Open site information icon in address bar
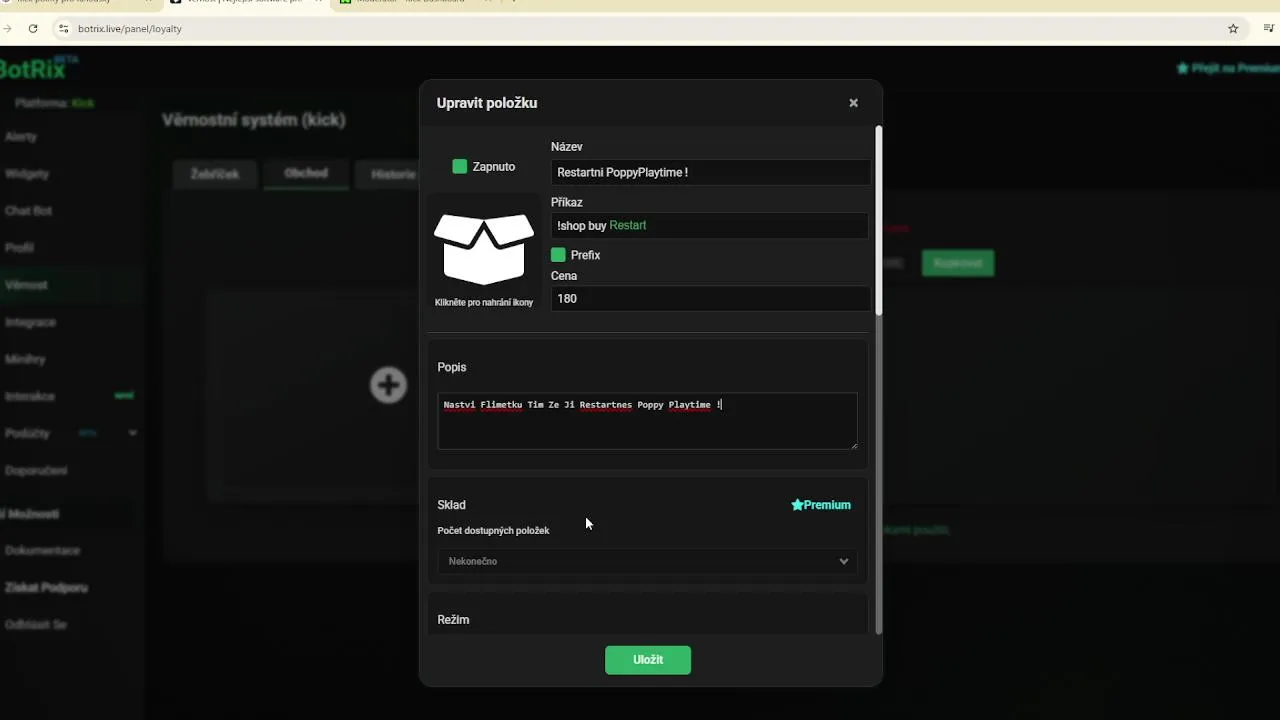 [64, 29]
